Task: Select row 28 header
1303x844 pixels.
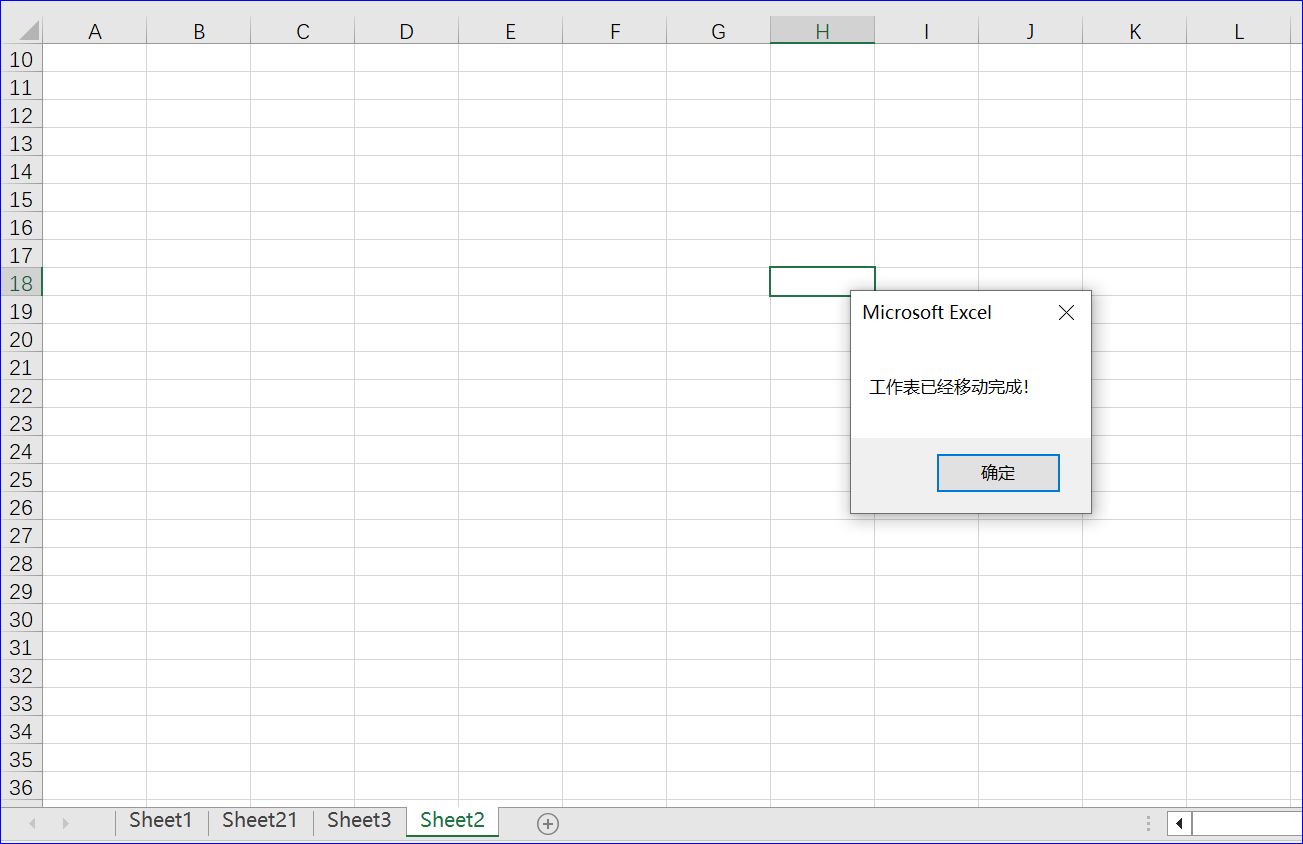Action: click(x=21, y=563)
